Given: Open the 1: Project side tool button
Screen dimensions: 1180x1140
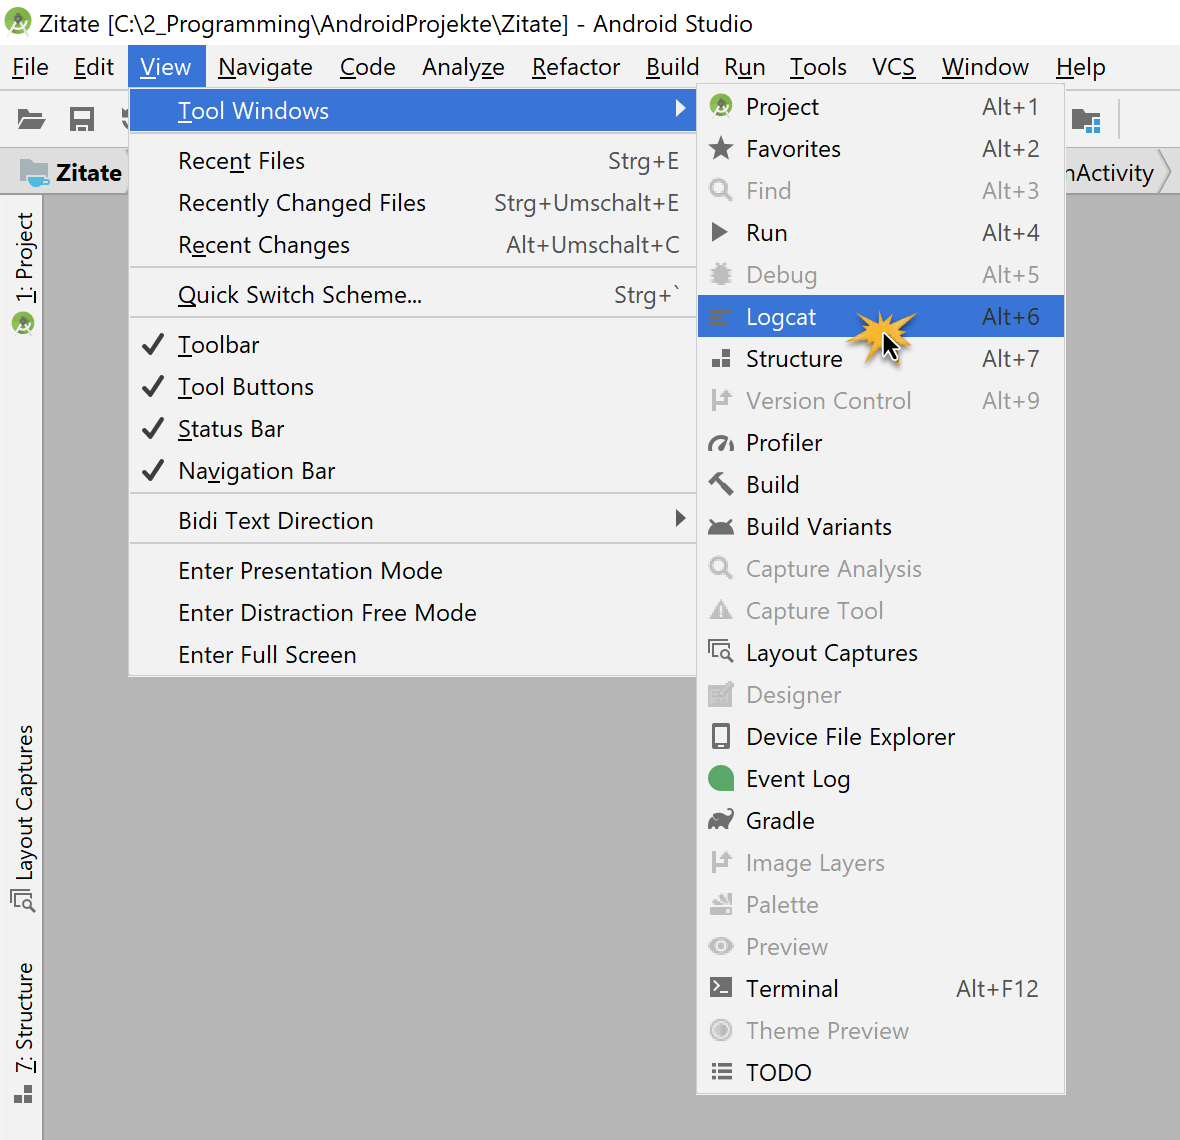Looking at the screenshot, I should [x=24, y=273].
